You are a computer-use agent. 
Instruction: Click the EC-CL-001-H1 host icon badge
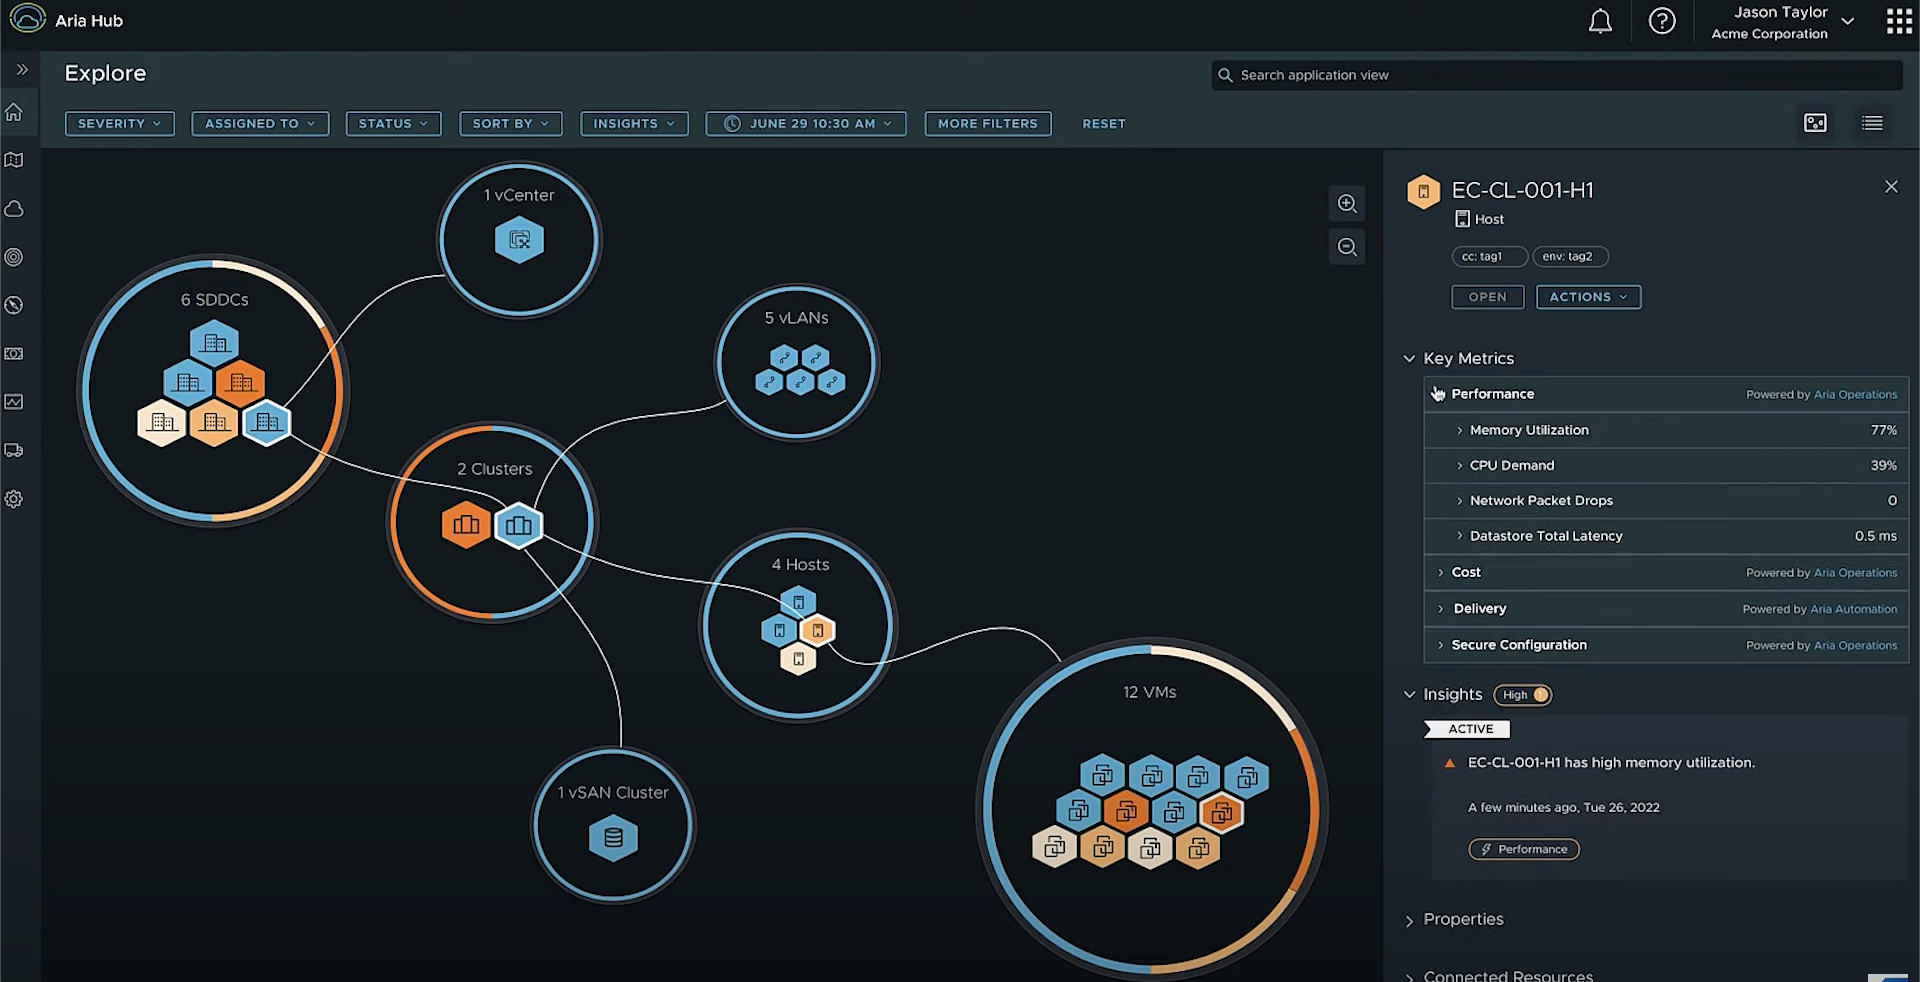point(1423,191)
